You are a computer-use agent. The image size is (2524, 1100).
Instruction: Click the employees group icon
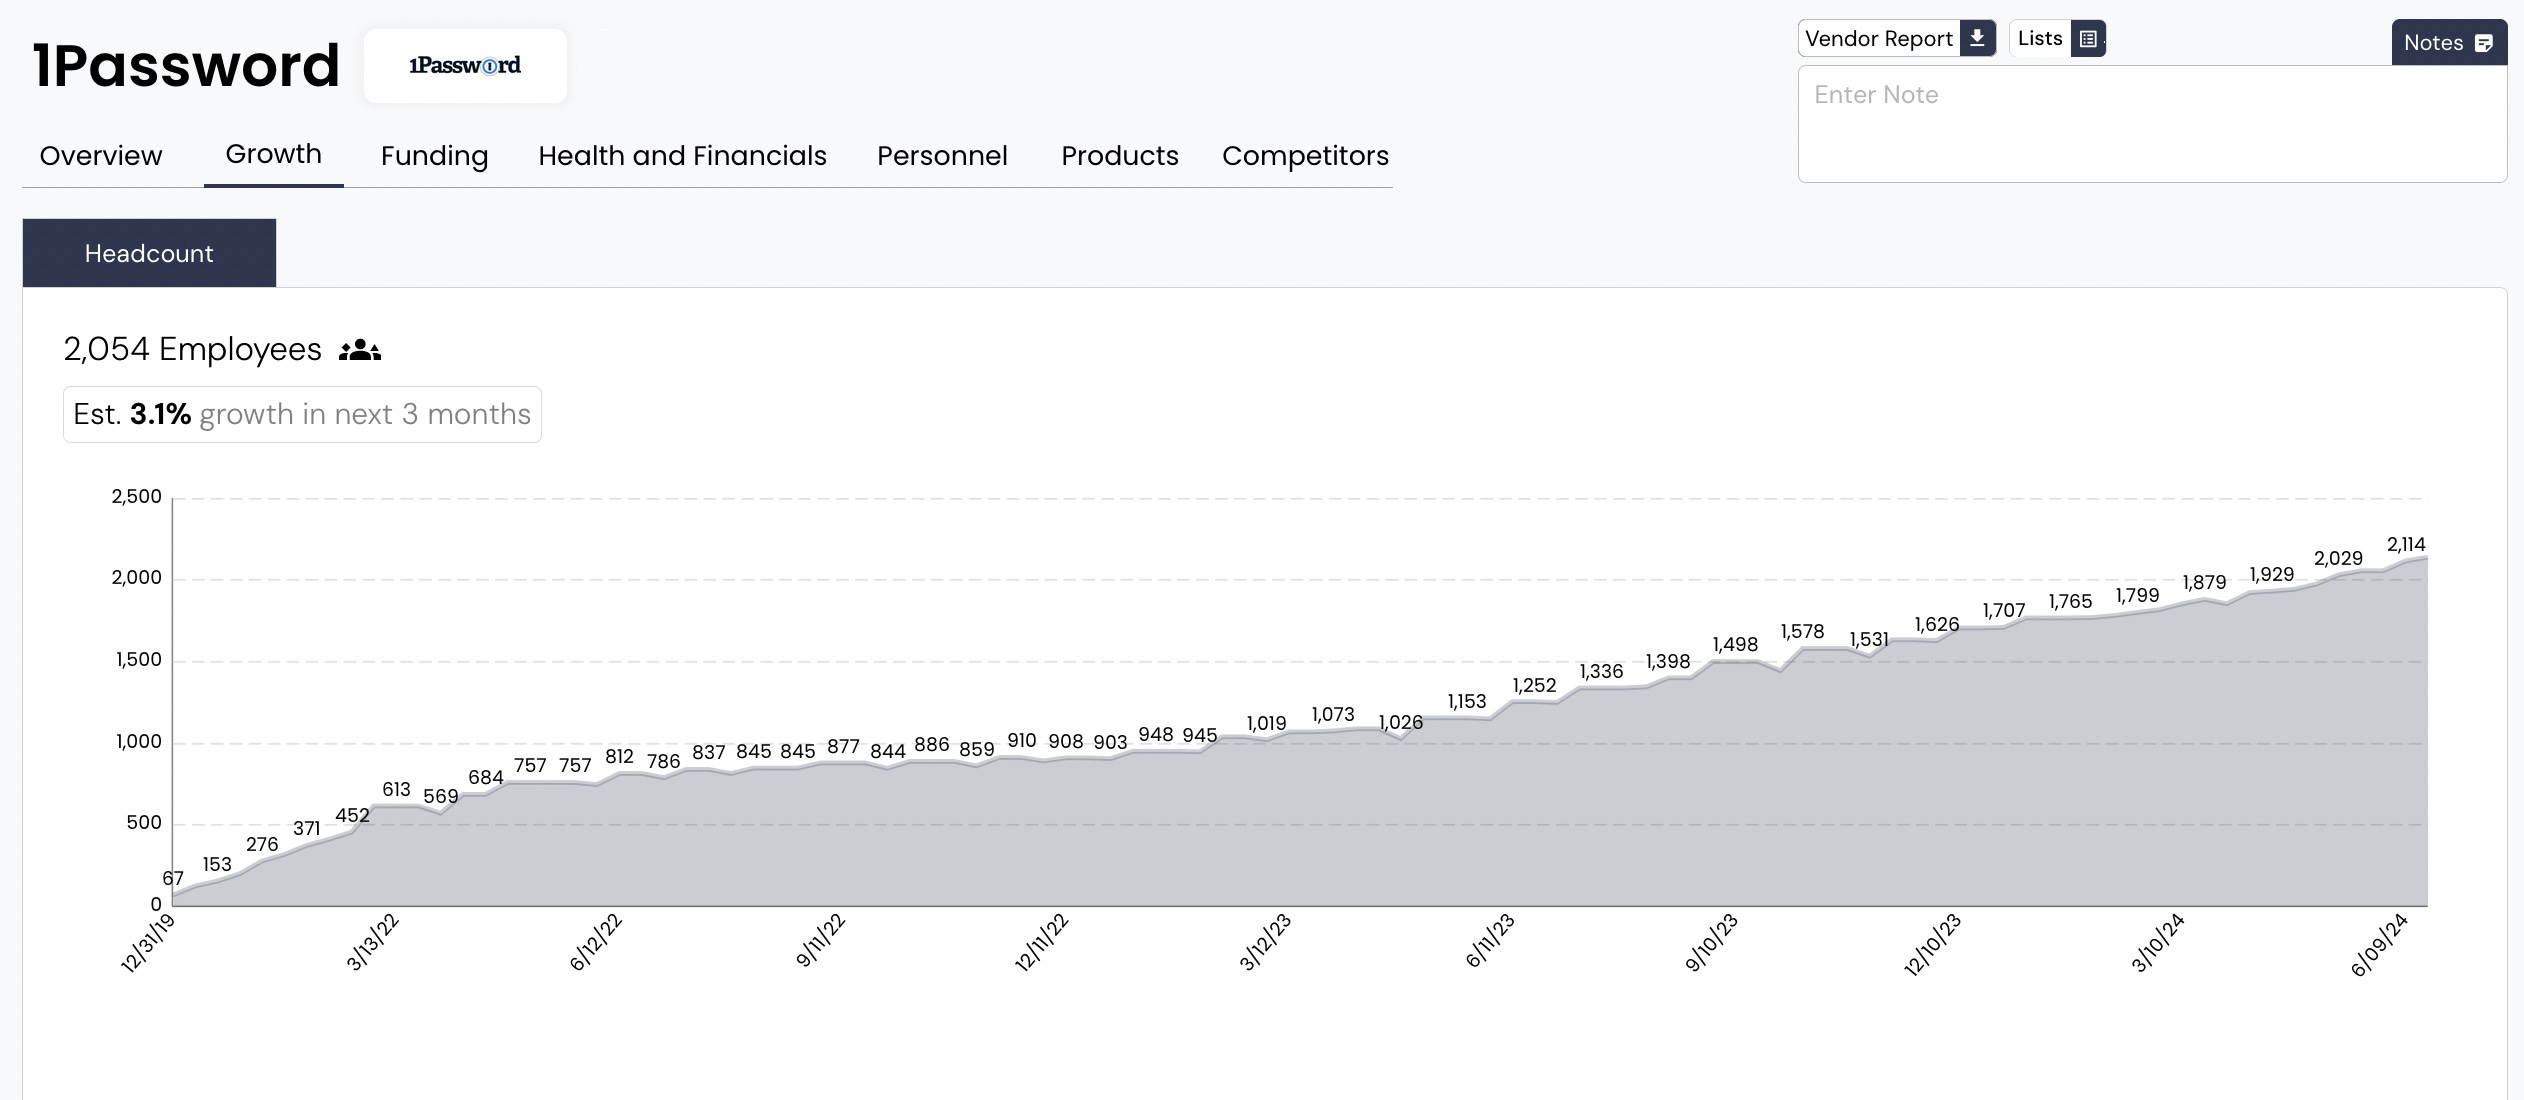click(359, 350)
